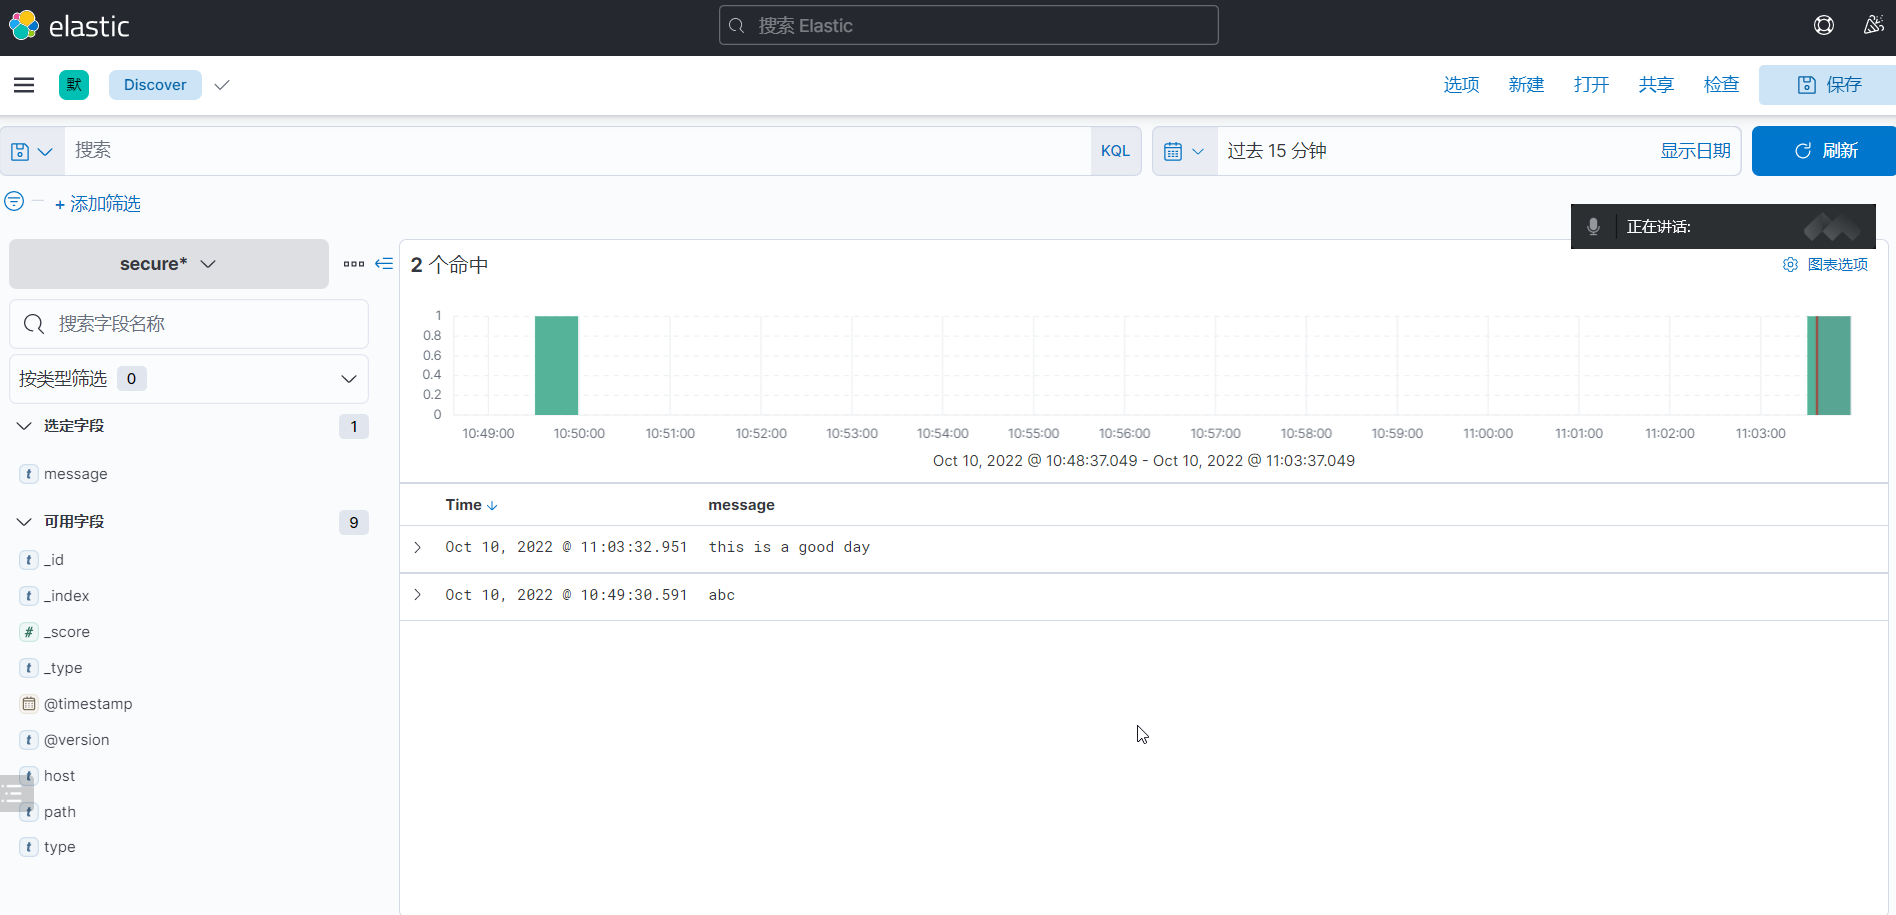Image resolution: width=1896 pixels, height=915 pixels.
Task: Open the calendar quick time menu
Action: click(x=1184, y=151)
